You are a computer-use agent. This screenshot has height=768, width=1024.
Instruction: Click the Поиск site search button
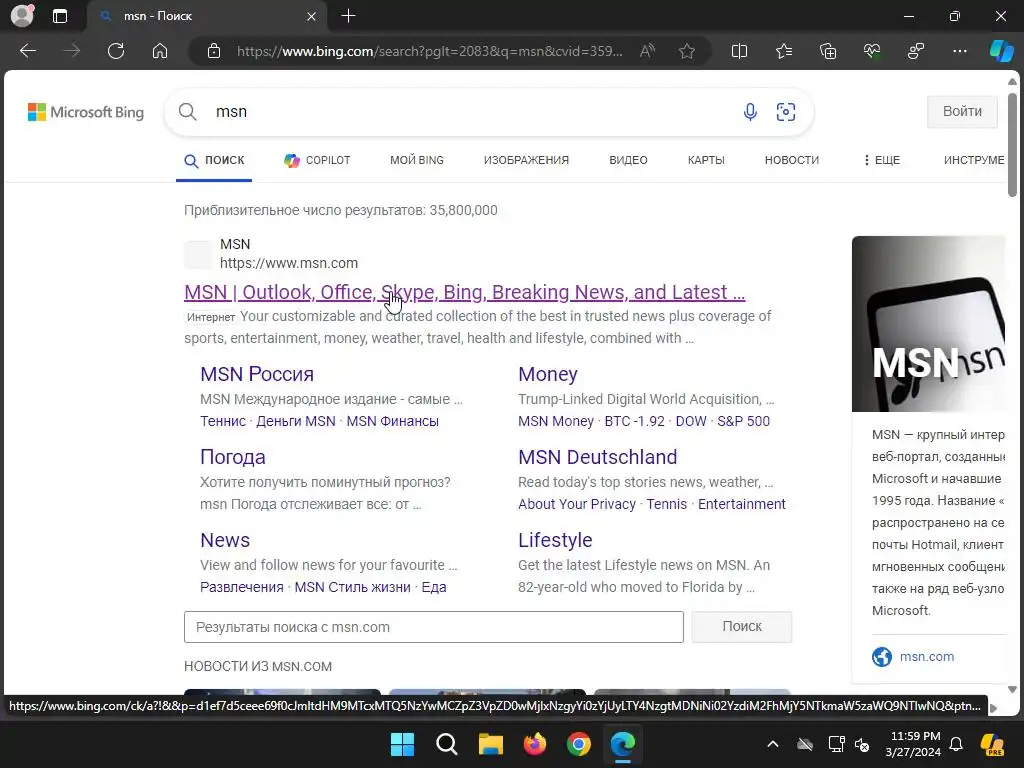pyautogui.click(x=742, y=626)
